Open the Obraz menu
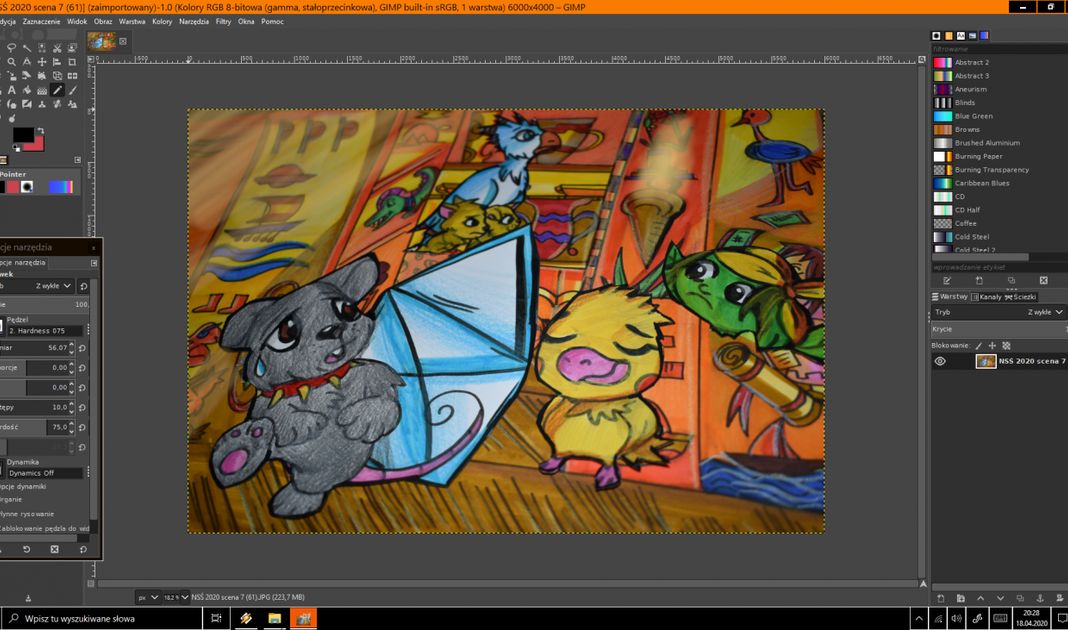Viewport: 1068px width, 630px height. pyautogui.click(x=103, y=22)
